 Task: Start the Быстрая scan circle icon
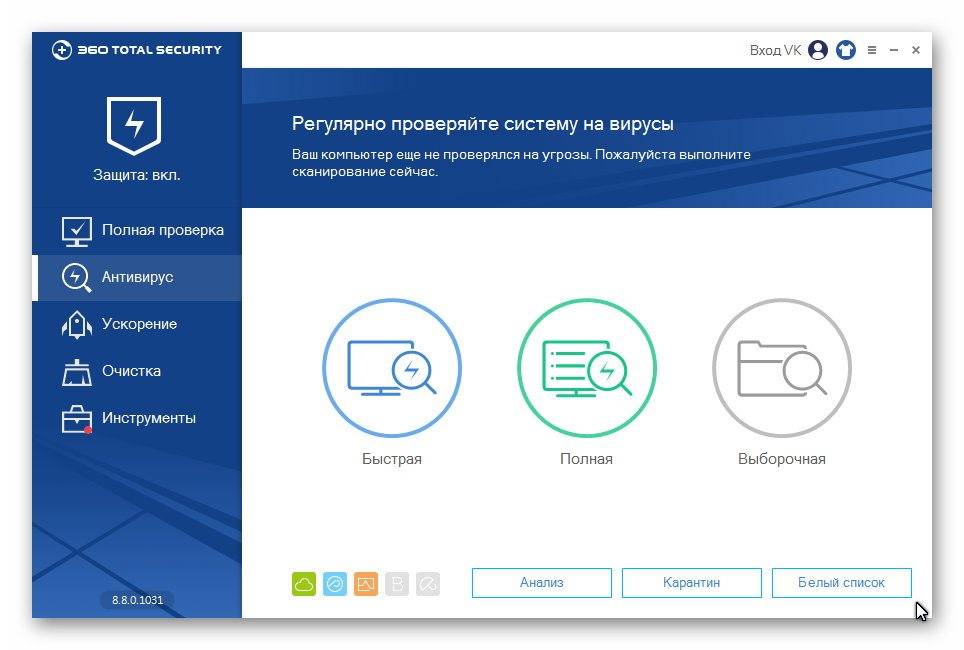click(392, 368)
